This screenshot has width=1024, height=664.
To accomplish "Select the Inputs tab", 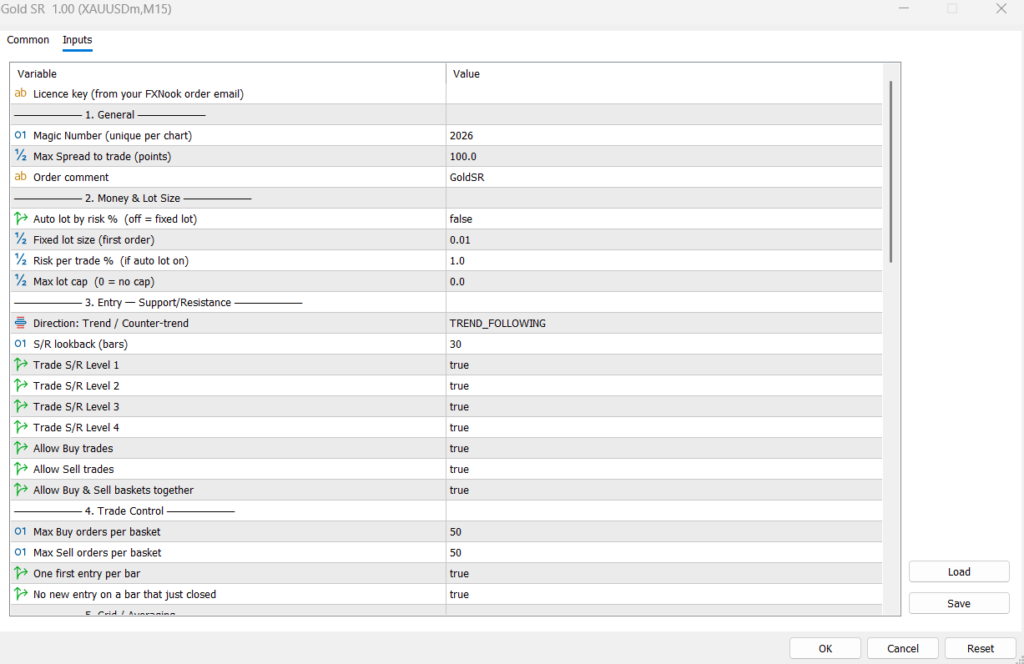I will click(77, 40).
